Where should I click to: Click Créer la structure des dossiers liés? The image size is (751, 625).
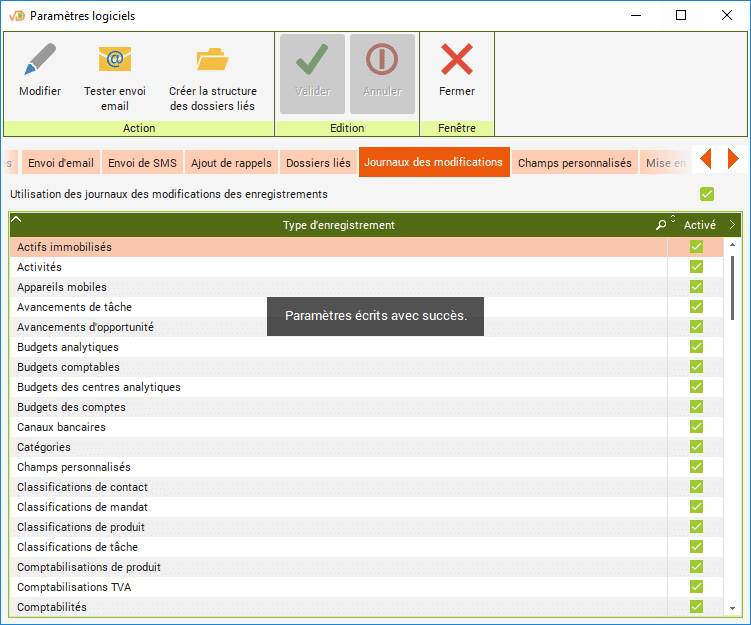coord(212,61)
